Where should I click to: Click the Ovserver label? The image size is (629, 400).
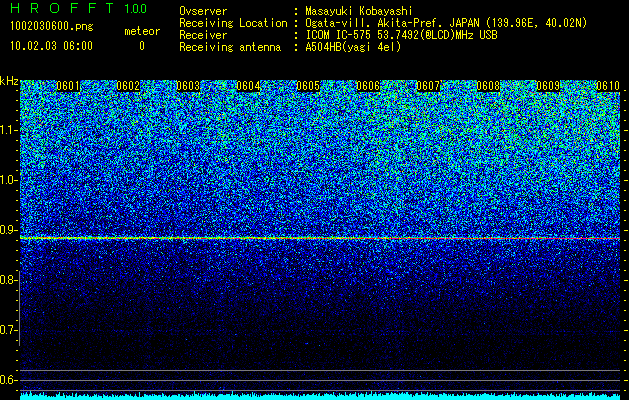coord(203,11)
